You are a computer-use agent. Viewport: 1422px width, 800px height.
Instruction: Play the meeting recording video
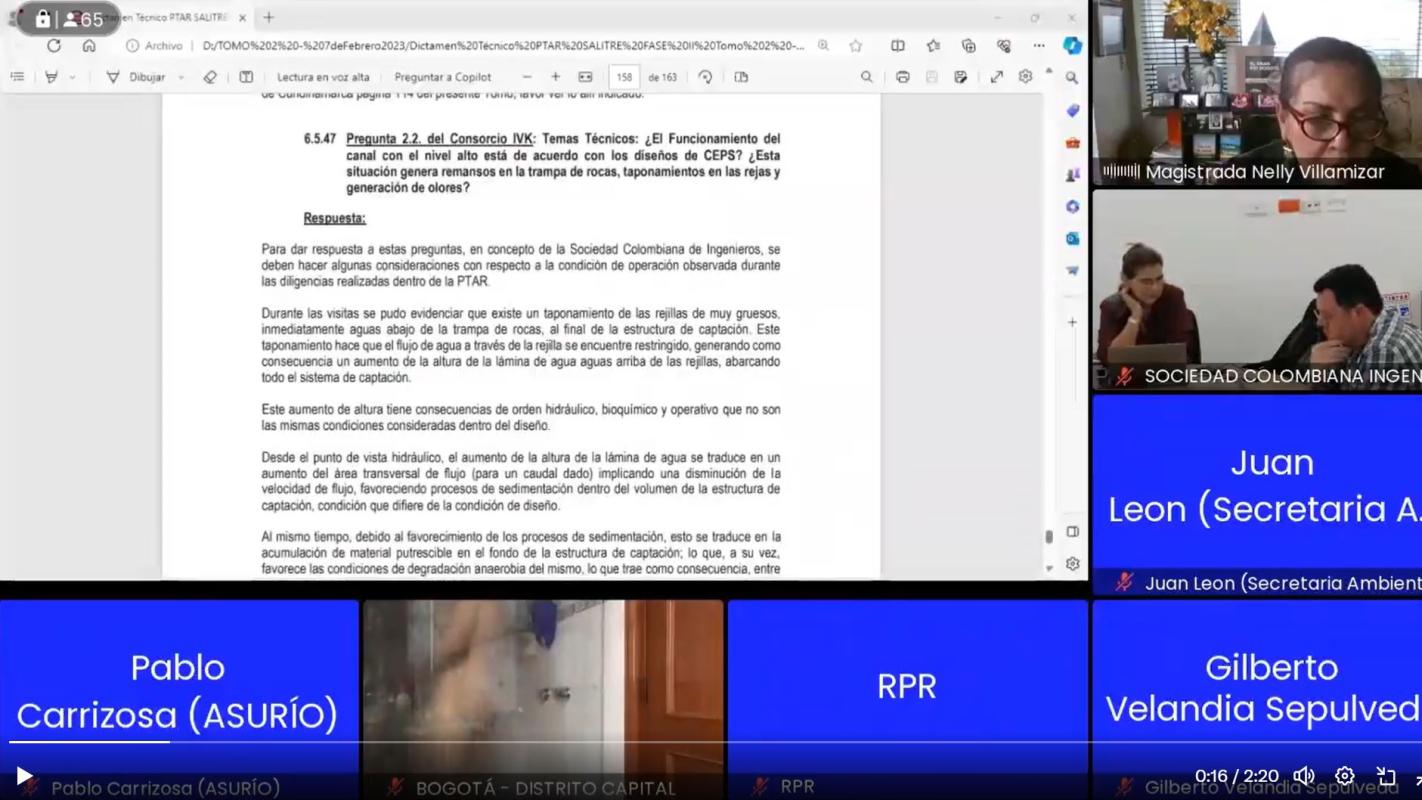pyautogui.click(x=24, y=776)
